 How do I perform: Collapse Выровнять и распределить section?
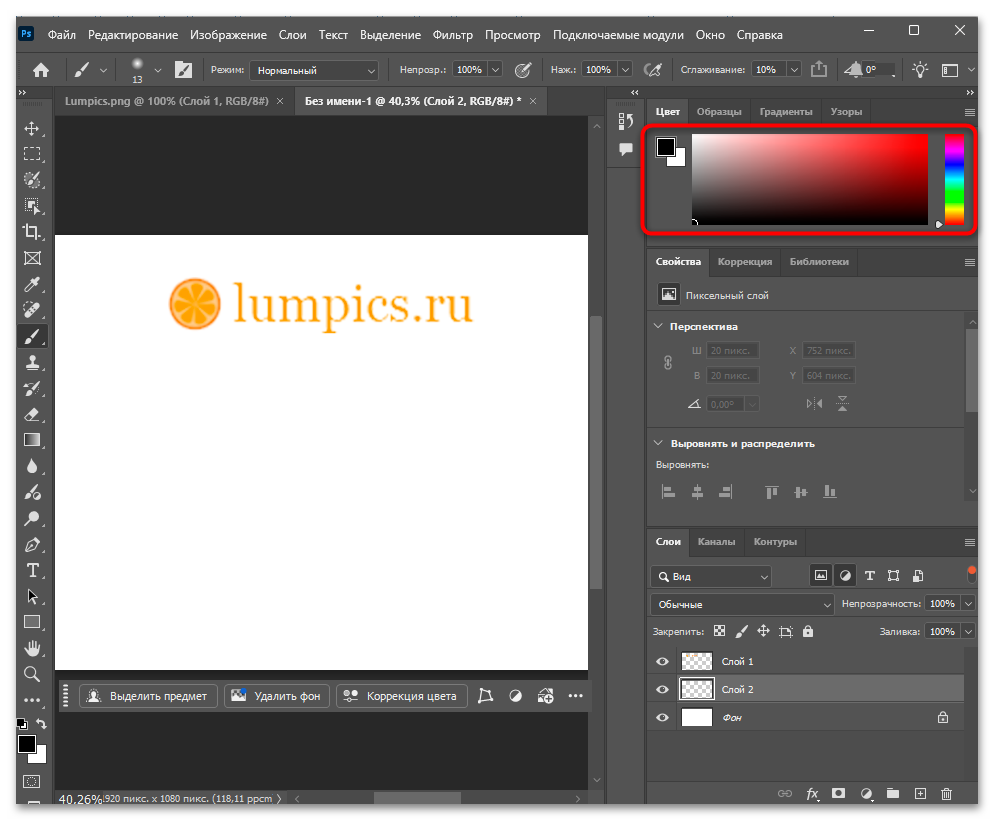point(658,443)
